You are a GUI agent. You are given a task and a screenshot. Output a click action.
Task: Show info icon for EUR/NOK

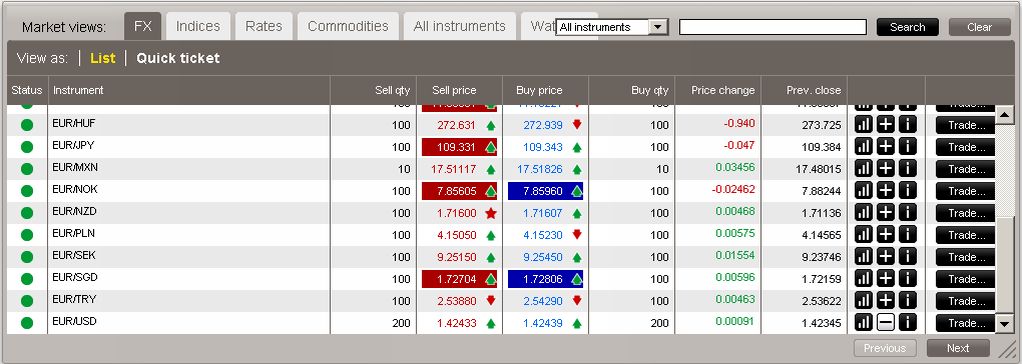(x=907, y=190)
